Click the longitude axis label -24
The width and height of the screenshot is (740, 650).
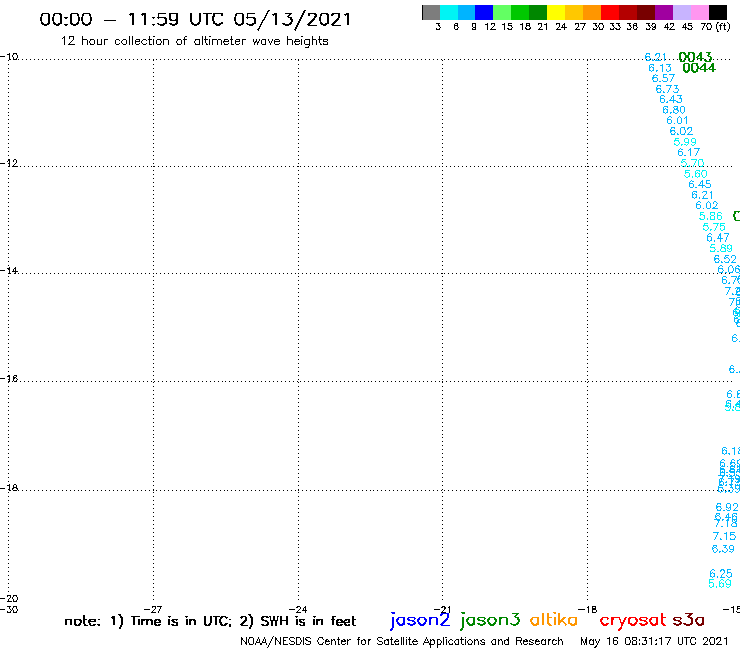(298, 609)
